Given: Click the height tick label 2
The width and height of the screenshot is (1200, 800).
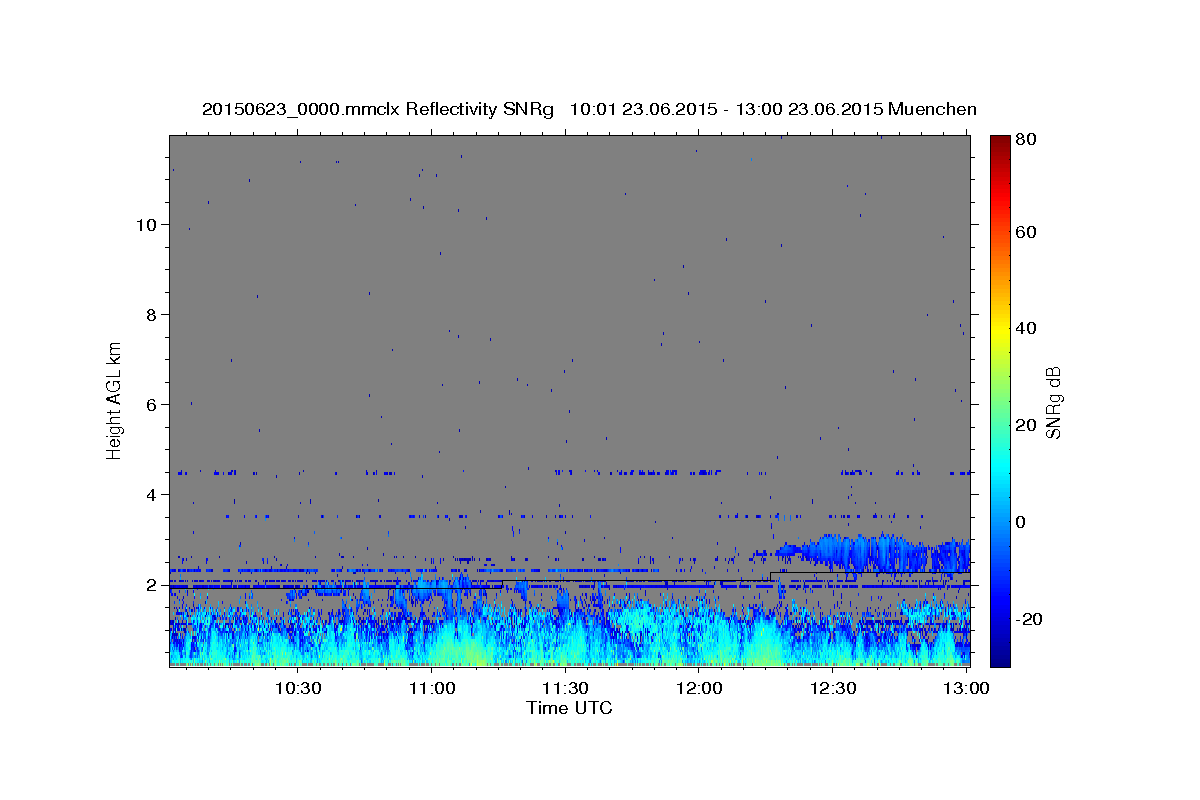Looking at the screenshot, I should point(153,584).
